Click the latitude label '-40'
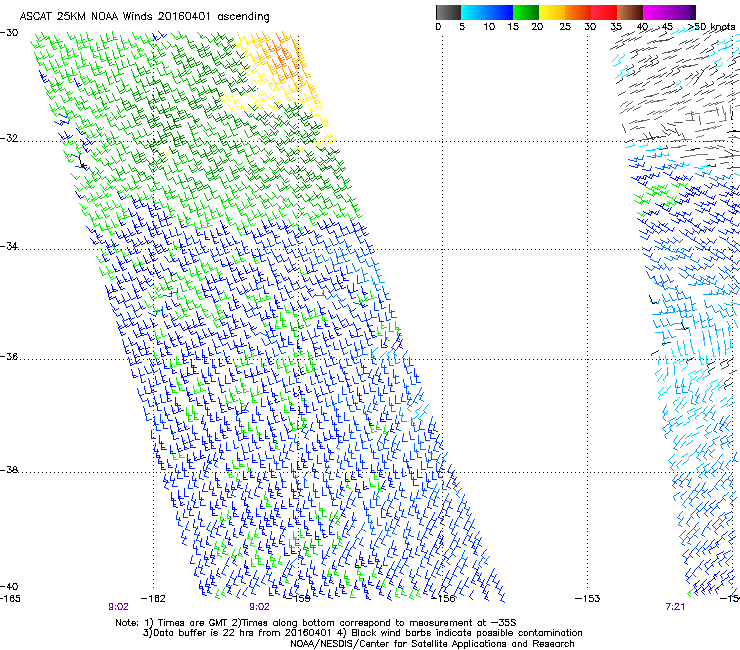The image size is (740, 650). click(x=9, y=586)
